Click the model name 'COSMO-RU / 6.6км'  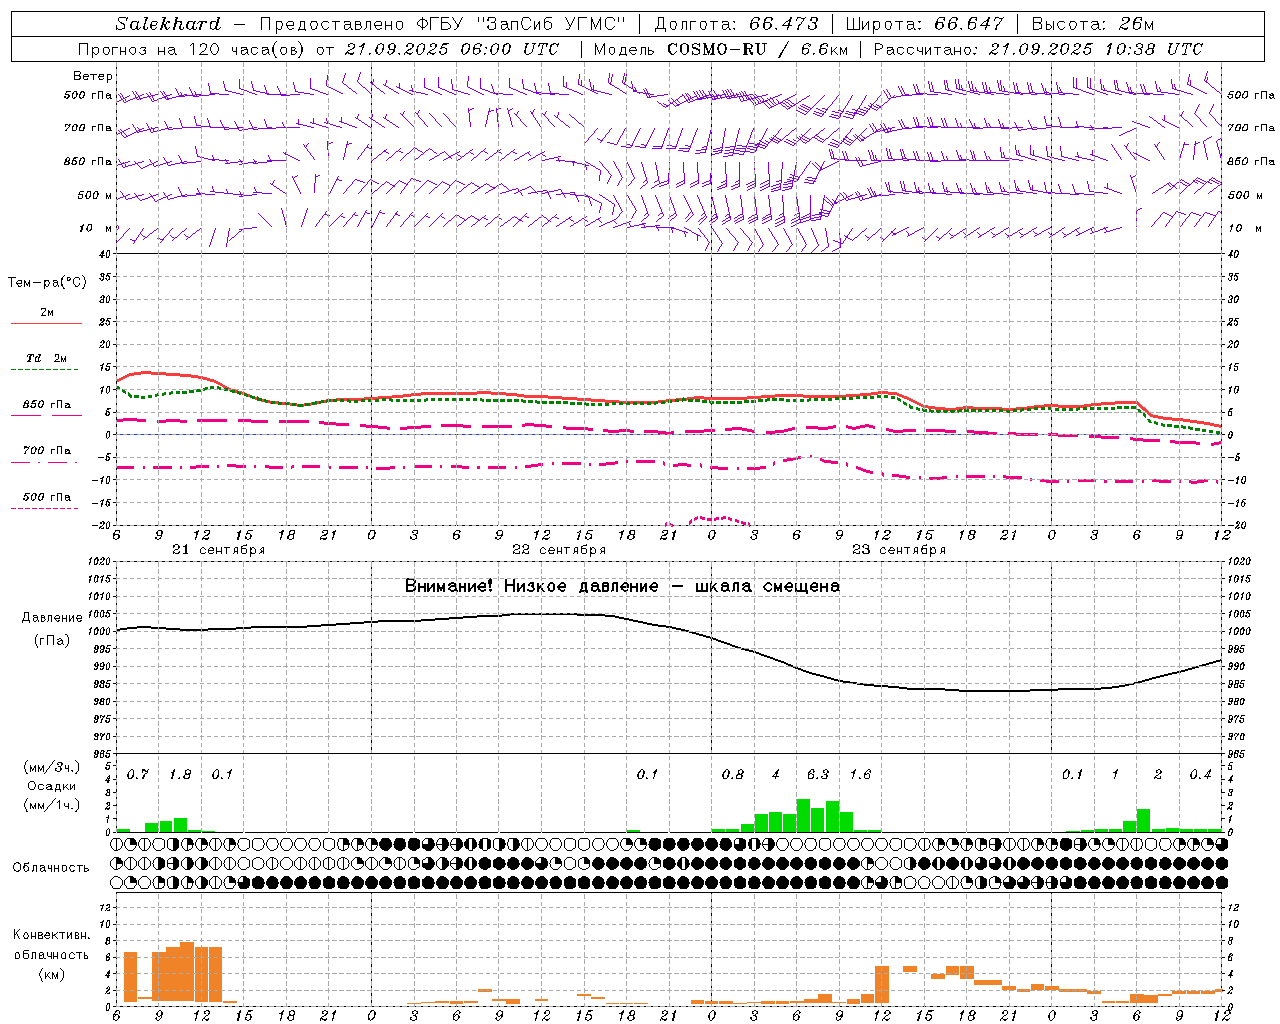pos(758,49)
